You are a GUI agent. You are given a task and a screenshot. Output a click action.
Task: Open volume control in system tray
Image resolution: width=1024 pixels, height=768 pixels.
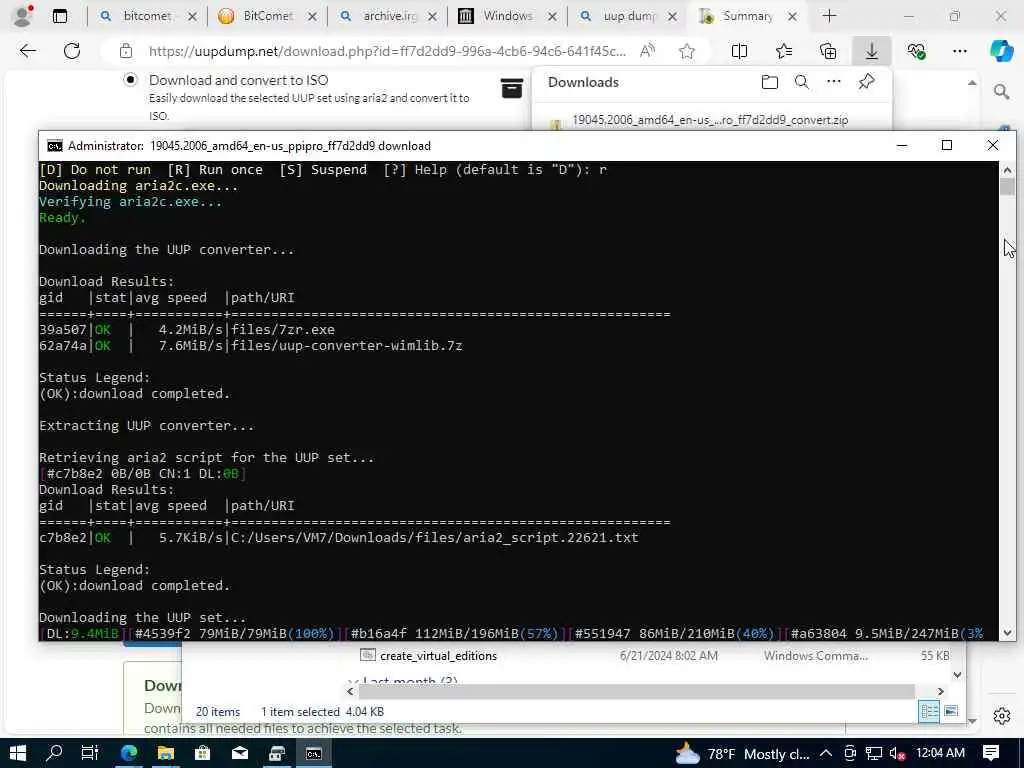click(x=897, y=754)
